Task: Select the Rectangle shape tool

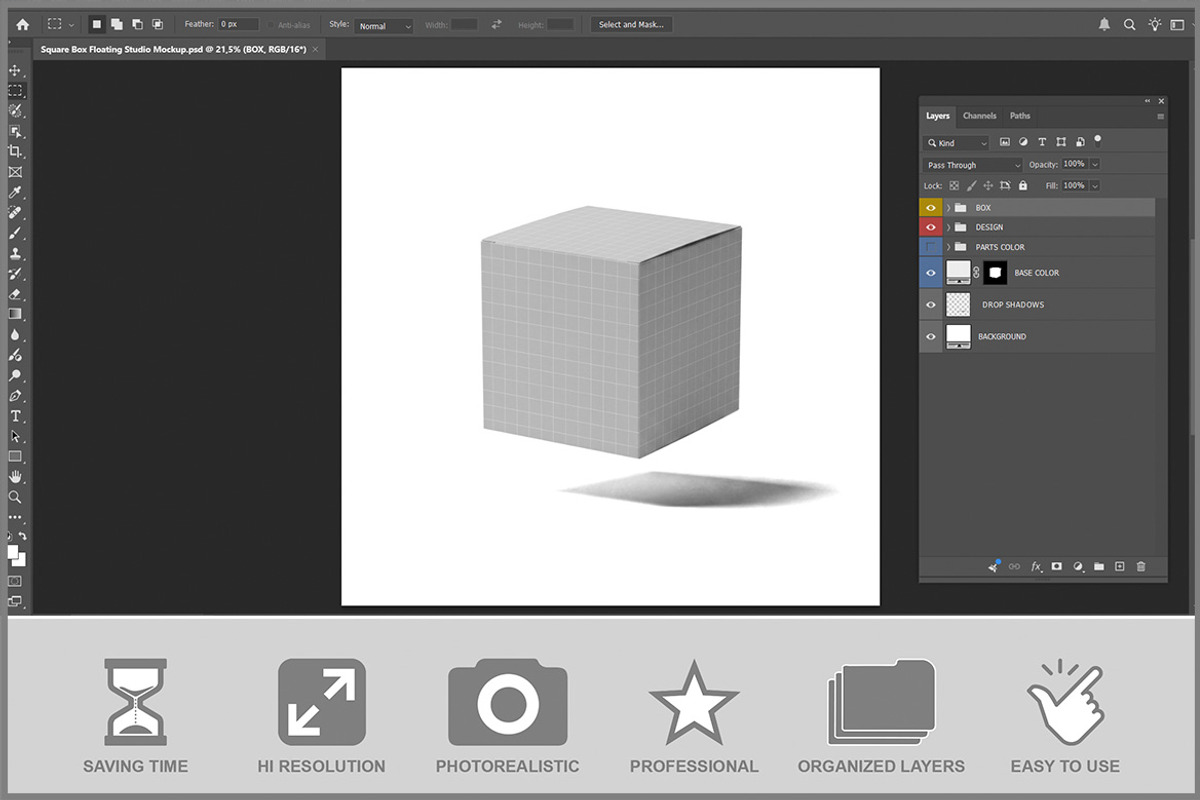Action: [15, 457]
